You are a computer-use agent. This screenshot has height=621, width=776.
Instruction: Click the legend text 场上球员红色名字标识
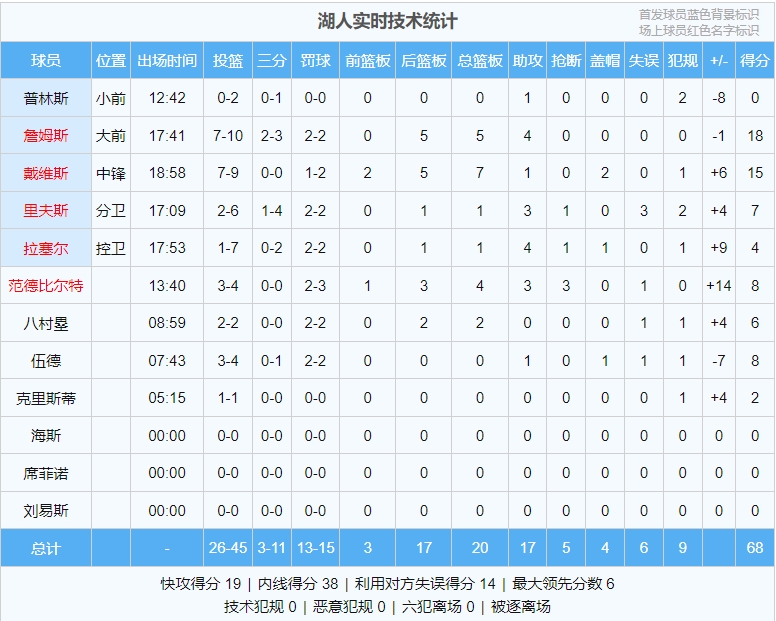click(699, 30)
